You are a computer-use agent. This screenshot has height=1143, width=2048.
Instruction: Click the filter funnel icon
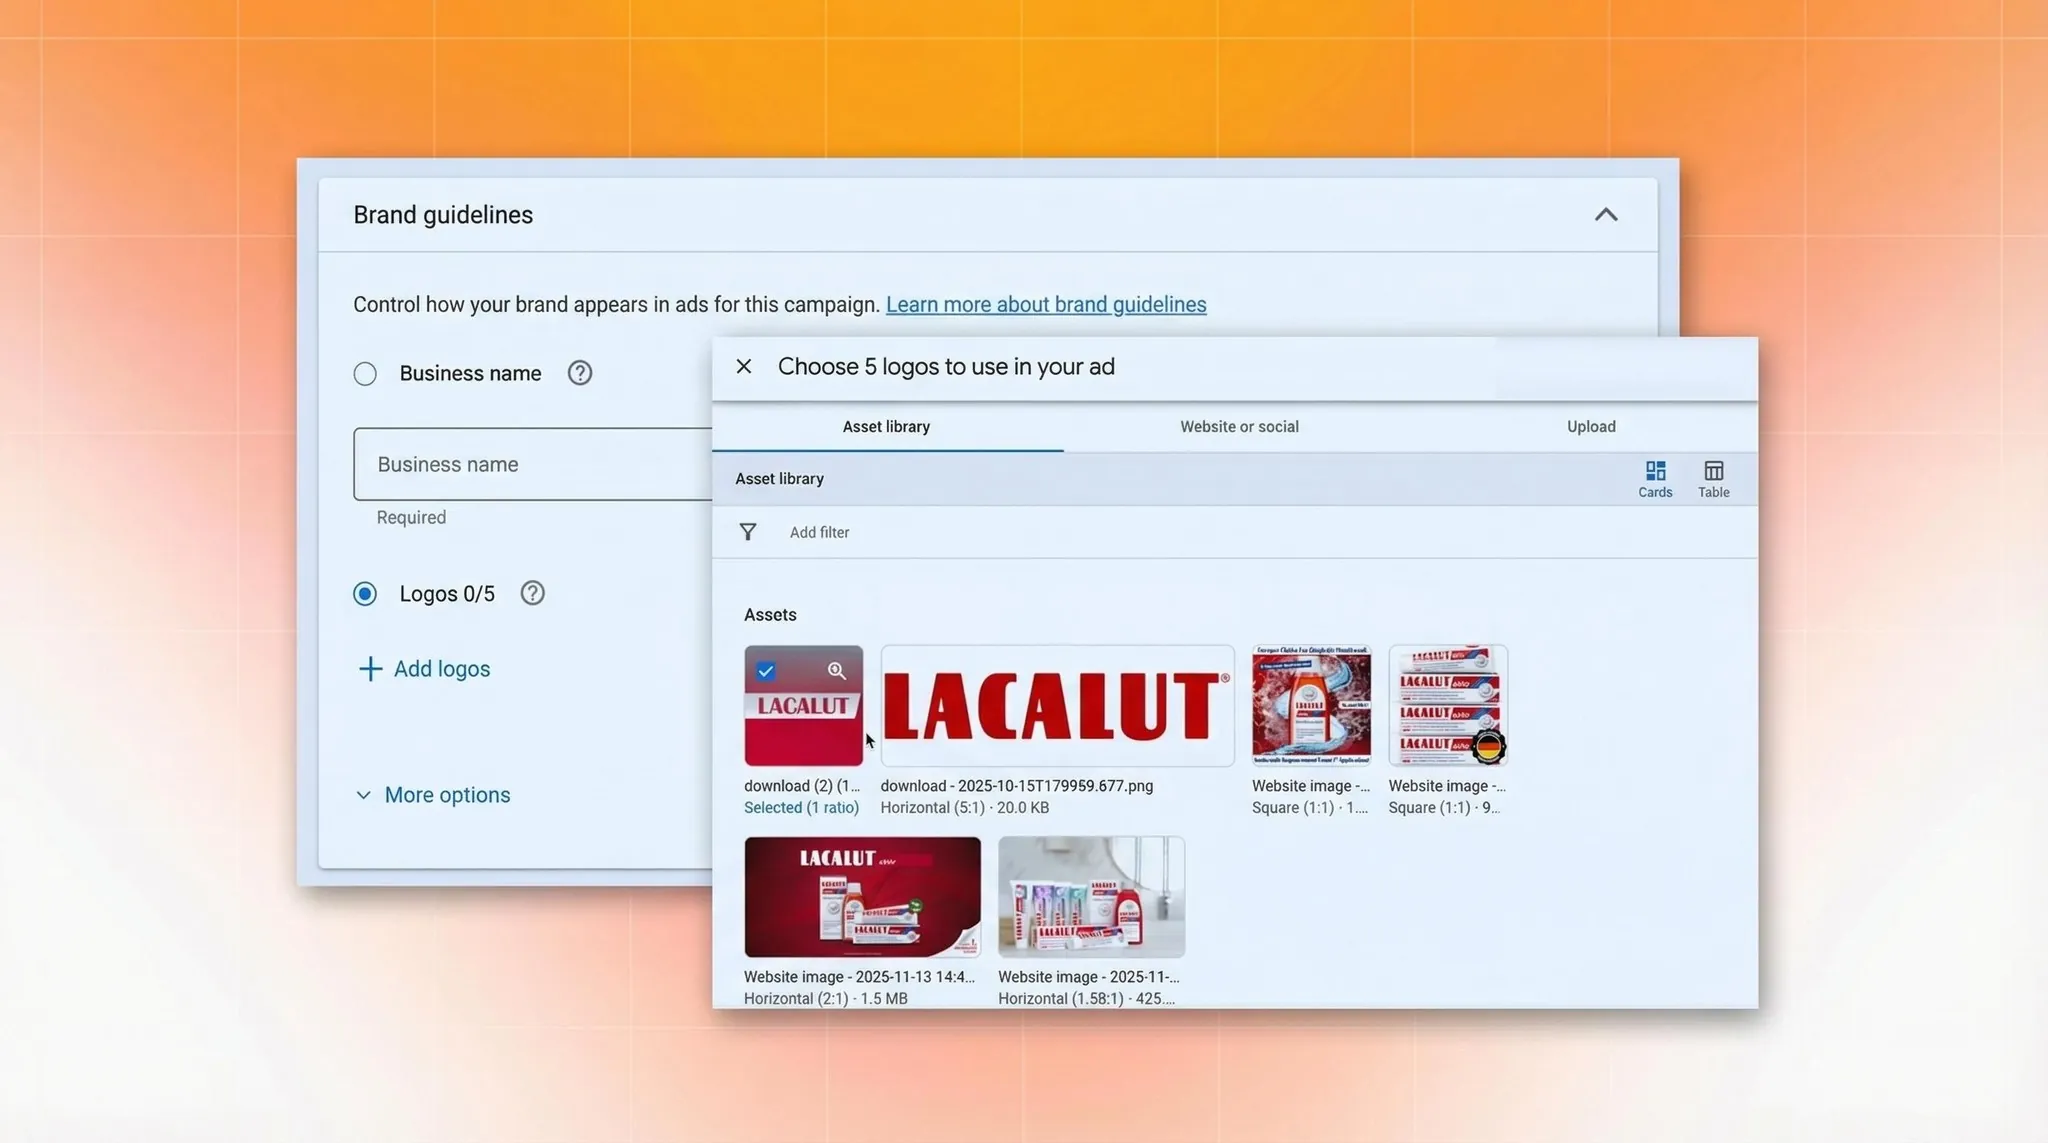point(748,532)
